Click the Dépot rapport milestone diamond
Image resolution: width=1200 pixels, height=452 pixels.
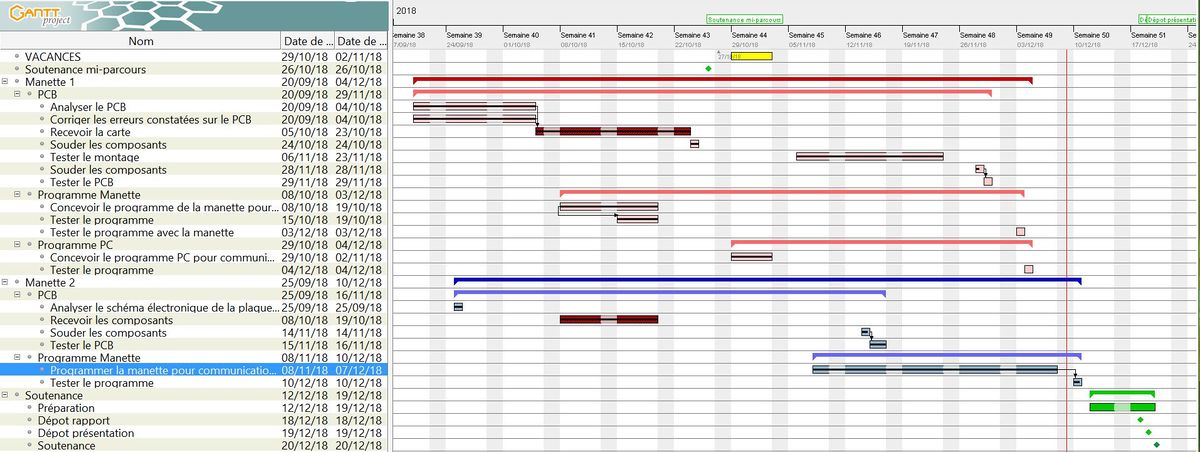click(1140, 420)
